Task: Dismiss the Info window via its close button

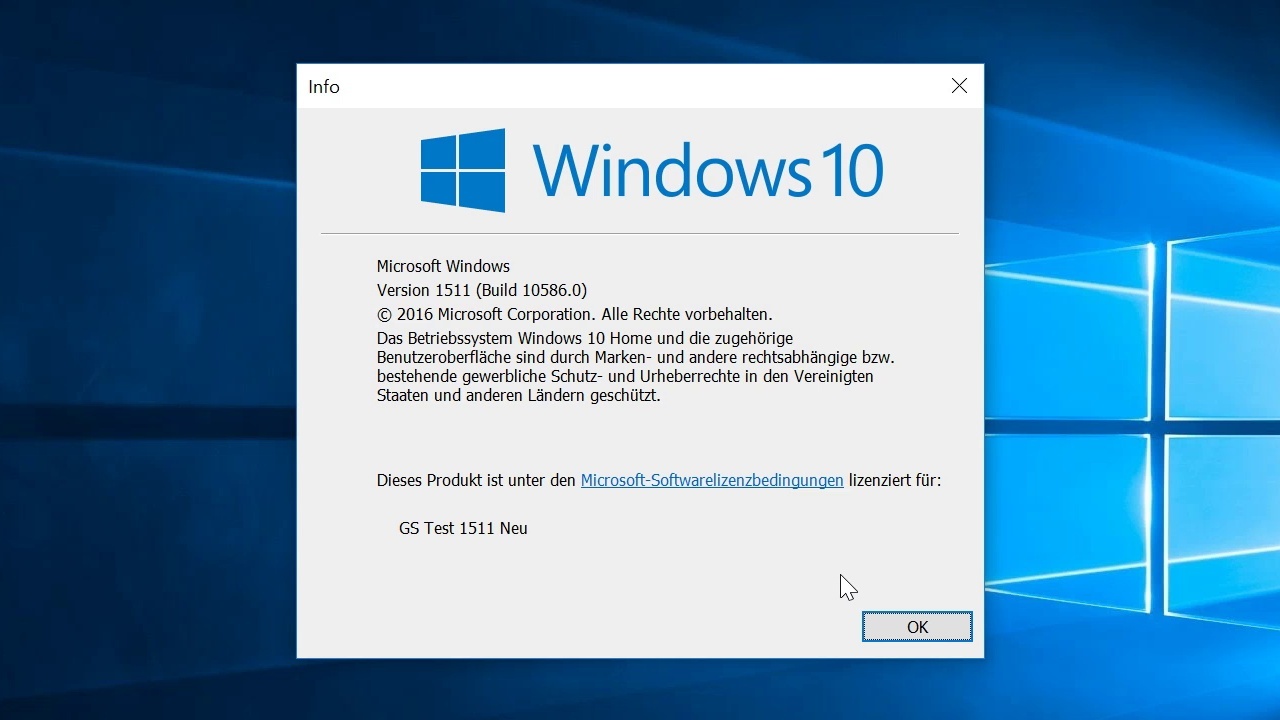Action: pos(959,86)
